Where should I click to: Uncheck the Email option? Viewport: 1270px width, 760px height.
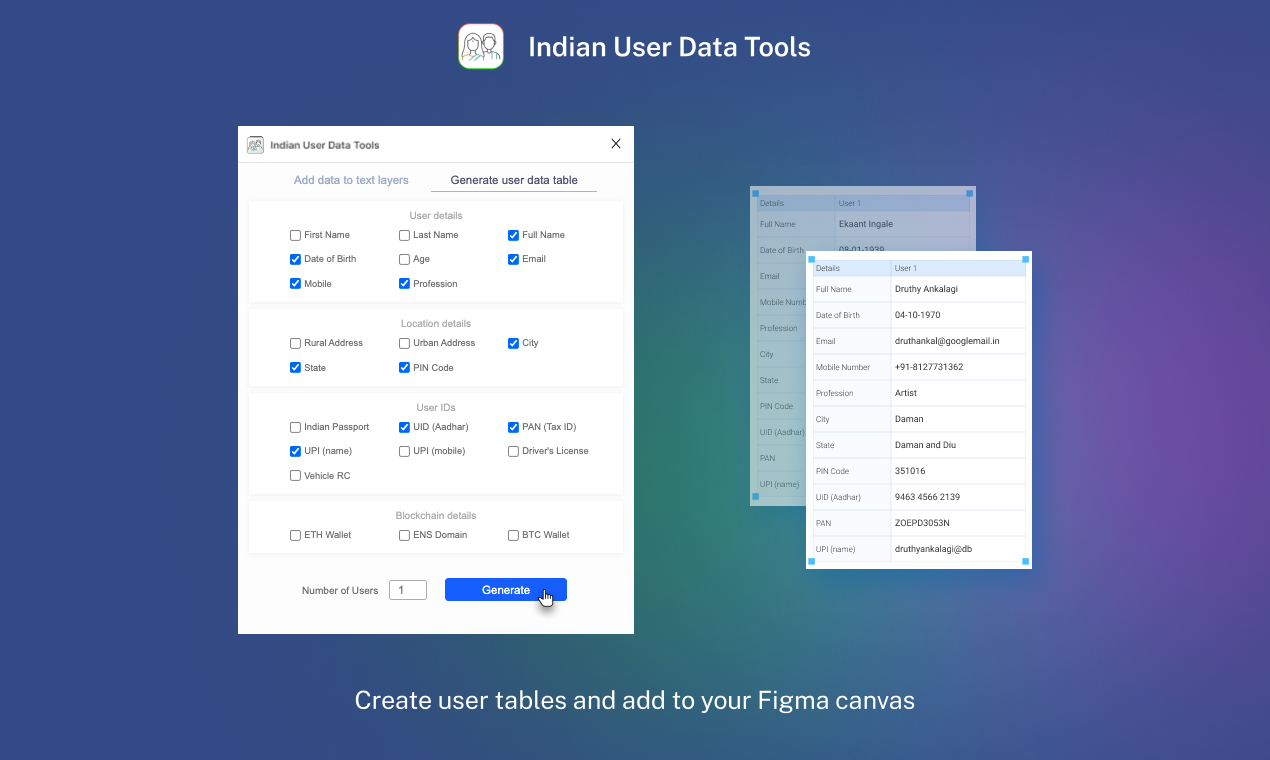click(512, 258)
